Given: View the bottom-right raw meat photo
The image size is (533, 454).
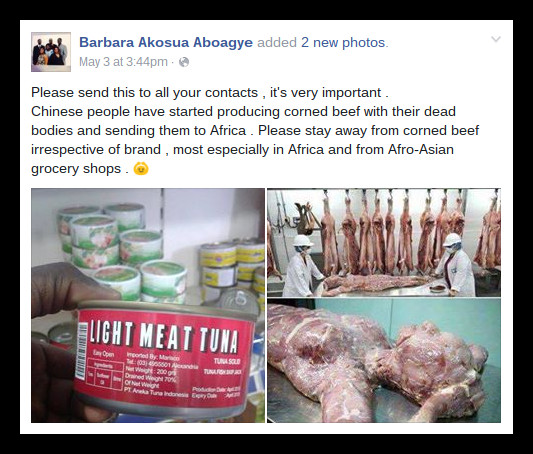Looking at the screenshot, I should coord(384,361).
